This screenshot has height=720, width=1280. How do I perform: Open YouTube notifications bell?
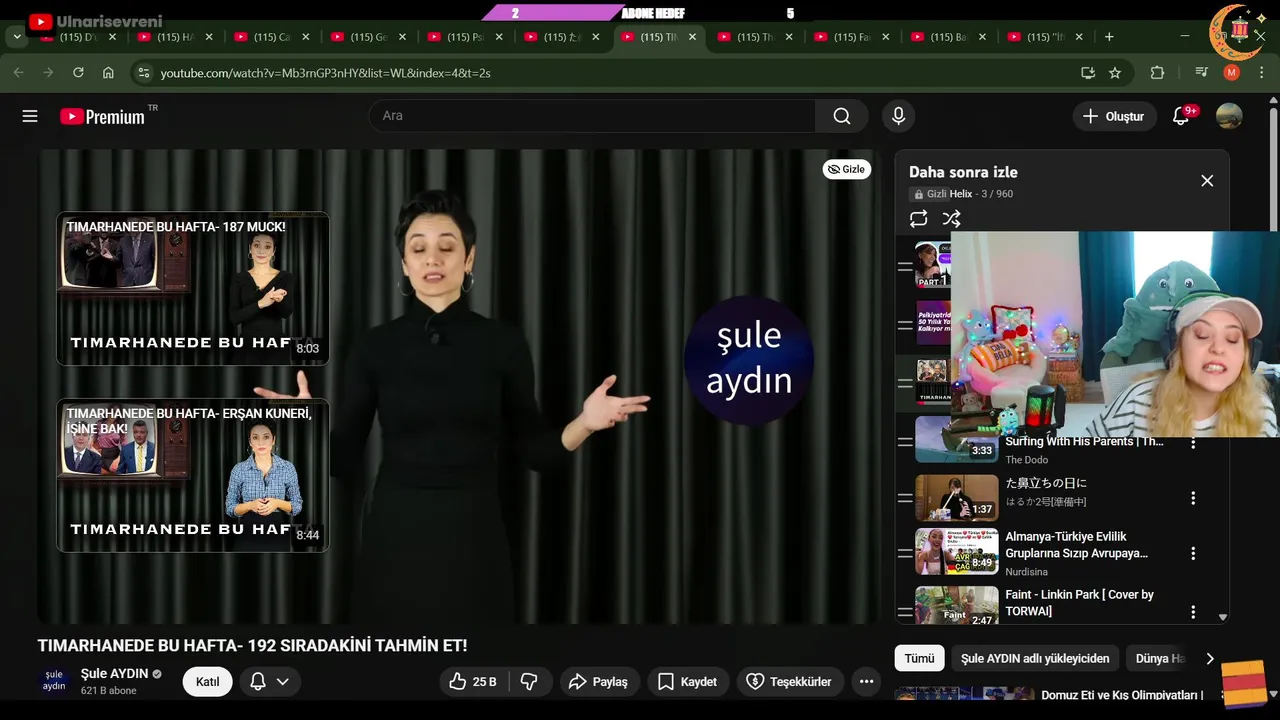click(1181, 116)
